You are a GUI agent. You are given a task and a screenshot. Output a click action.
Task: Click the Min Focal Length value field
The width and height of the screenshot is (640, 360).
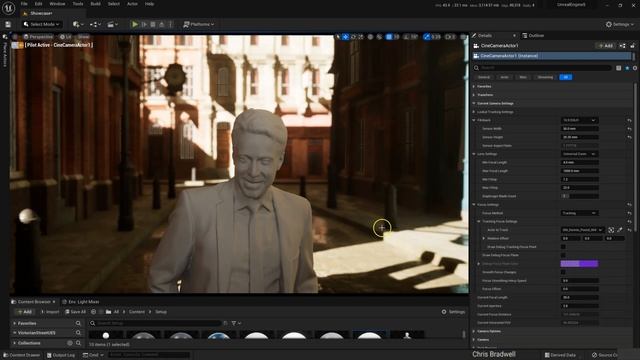coord(580,162)
